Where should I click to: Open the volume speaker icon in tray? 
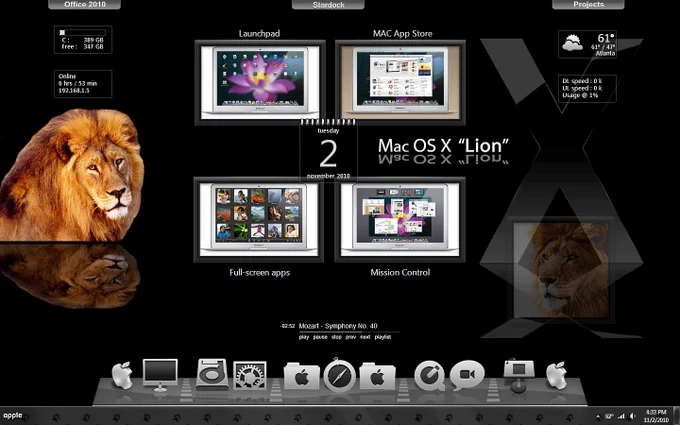coord(633,416)
